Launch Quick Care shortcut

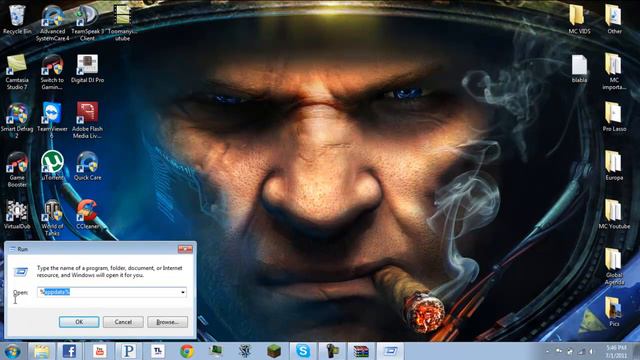tap(87, 166)
